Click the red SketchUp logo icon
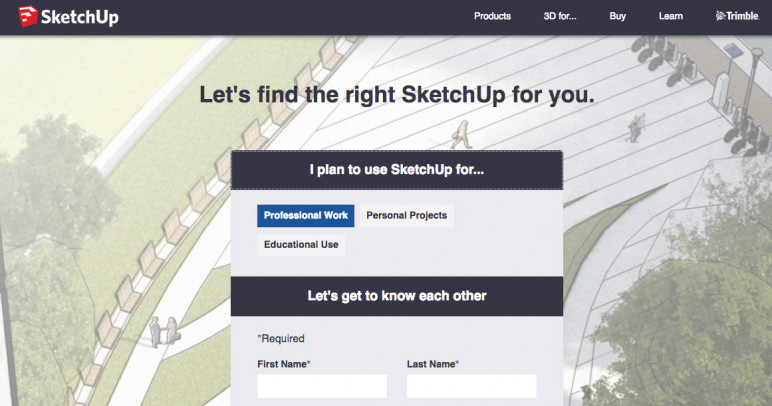This screenshot has width=772, height=406. [x=28, y=16]
